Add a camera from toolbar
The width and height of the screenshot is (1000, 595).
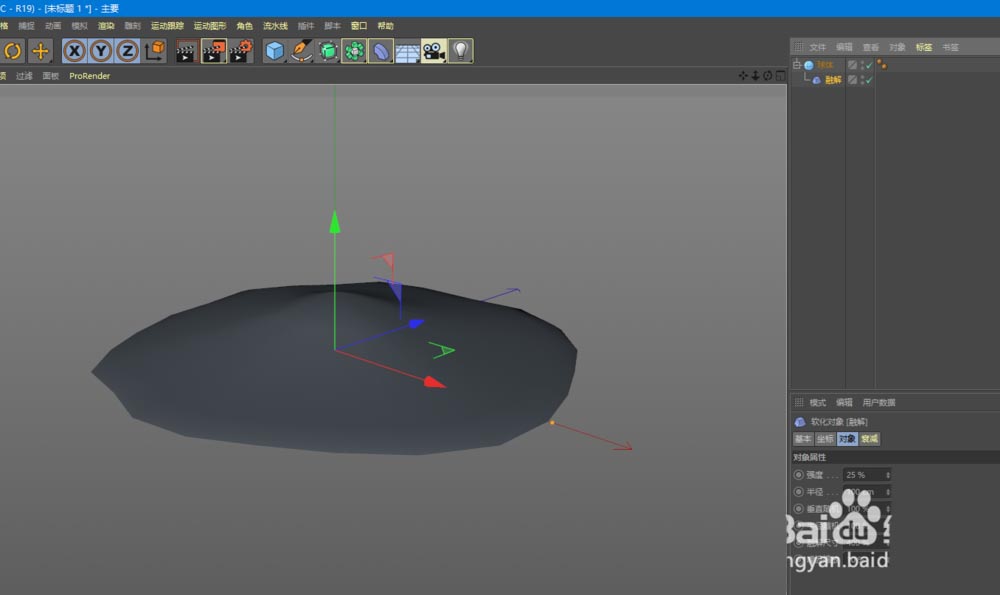(433, 51)
